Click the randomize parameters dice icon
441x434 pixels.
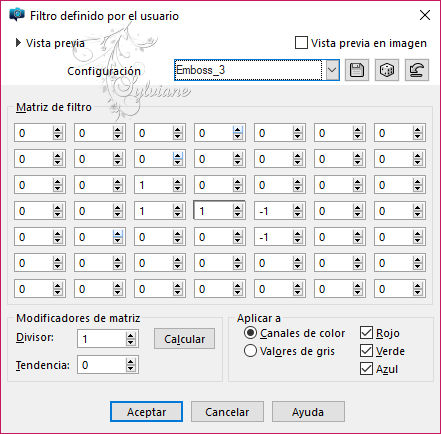click(x=387, y=70)
